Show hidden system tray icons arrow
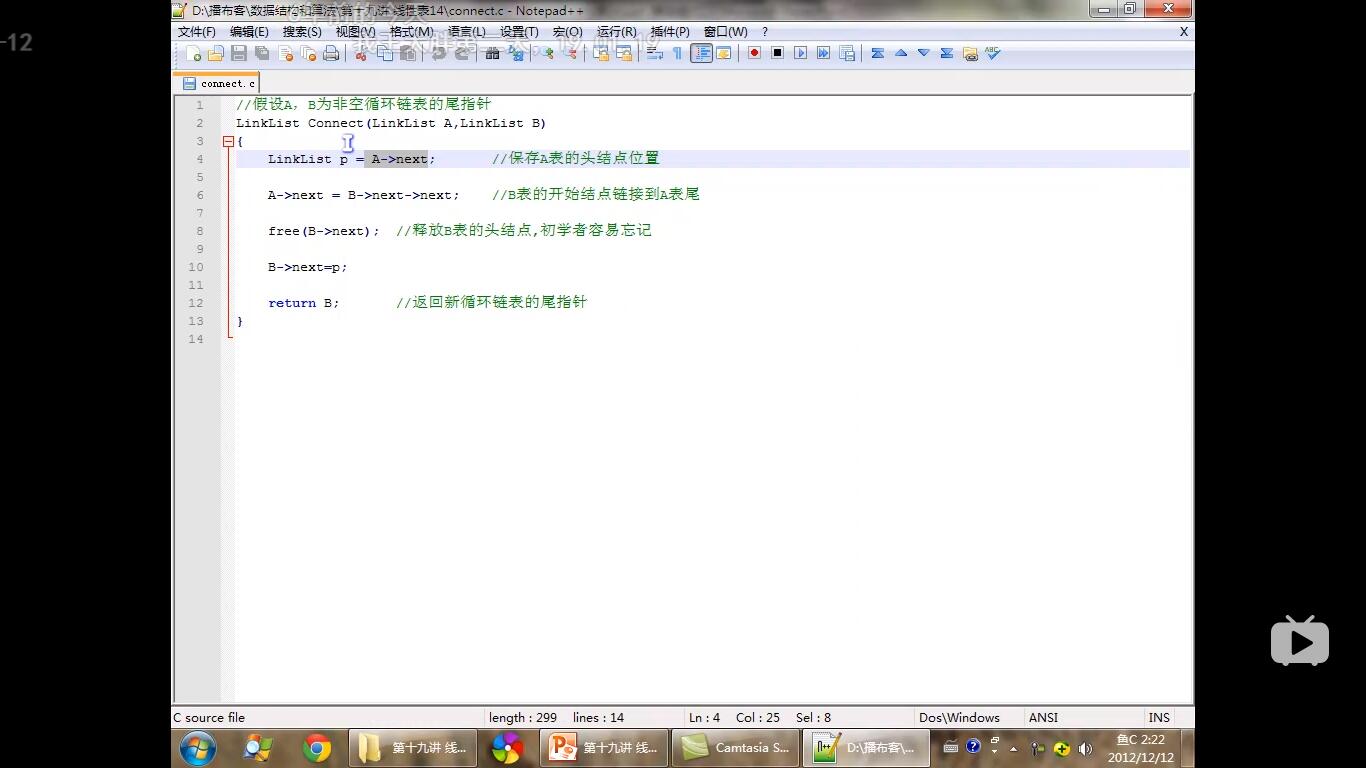This screenshot has height=768, width=1366. pos(1013,748)
